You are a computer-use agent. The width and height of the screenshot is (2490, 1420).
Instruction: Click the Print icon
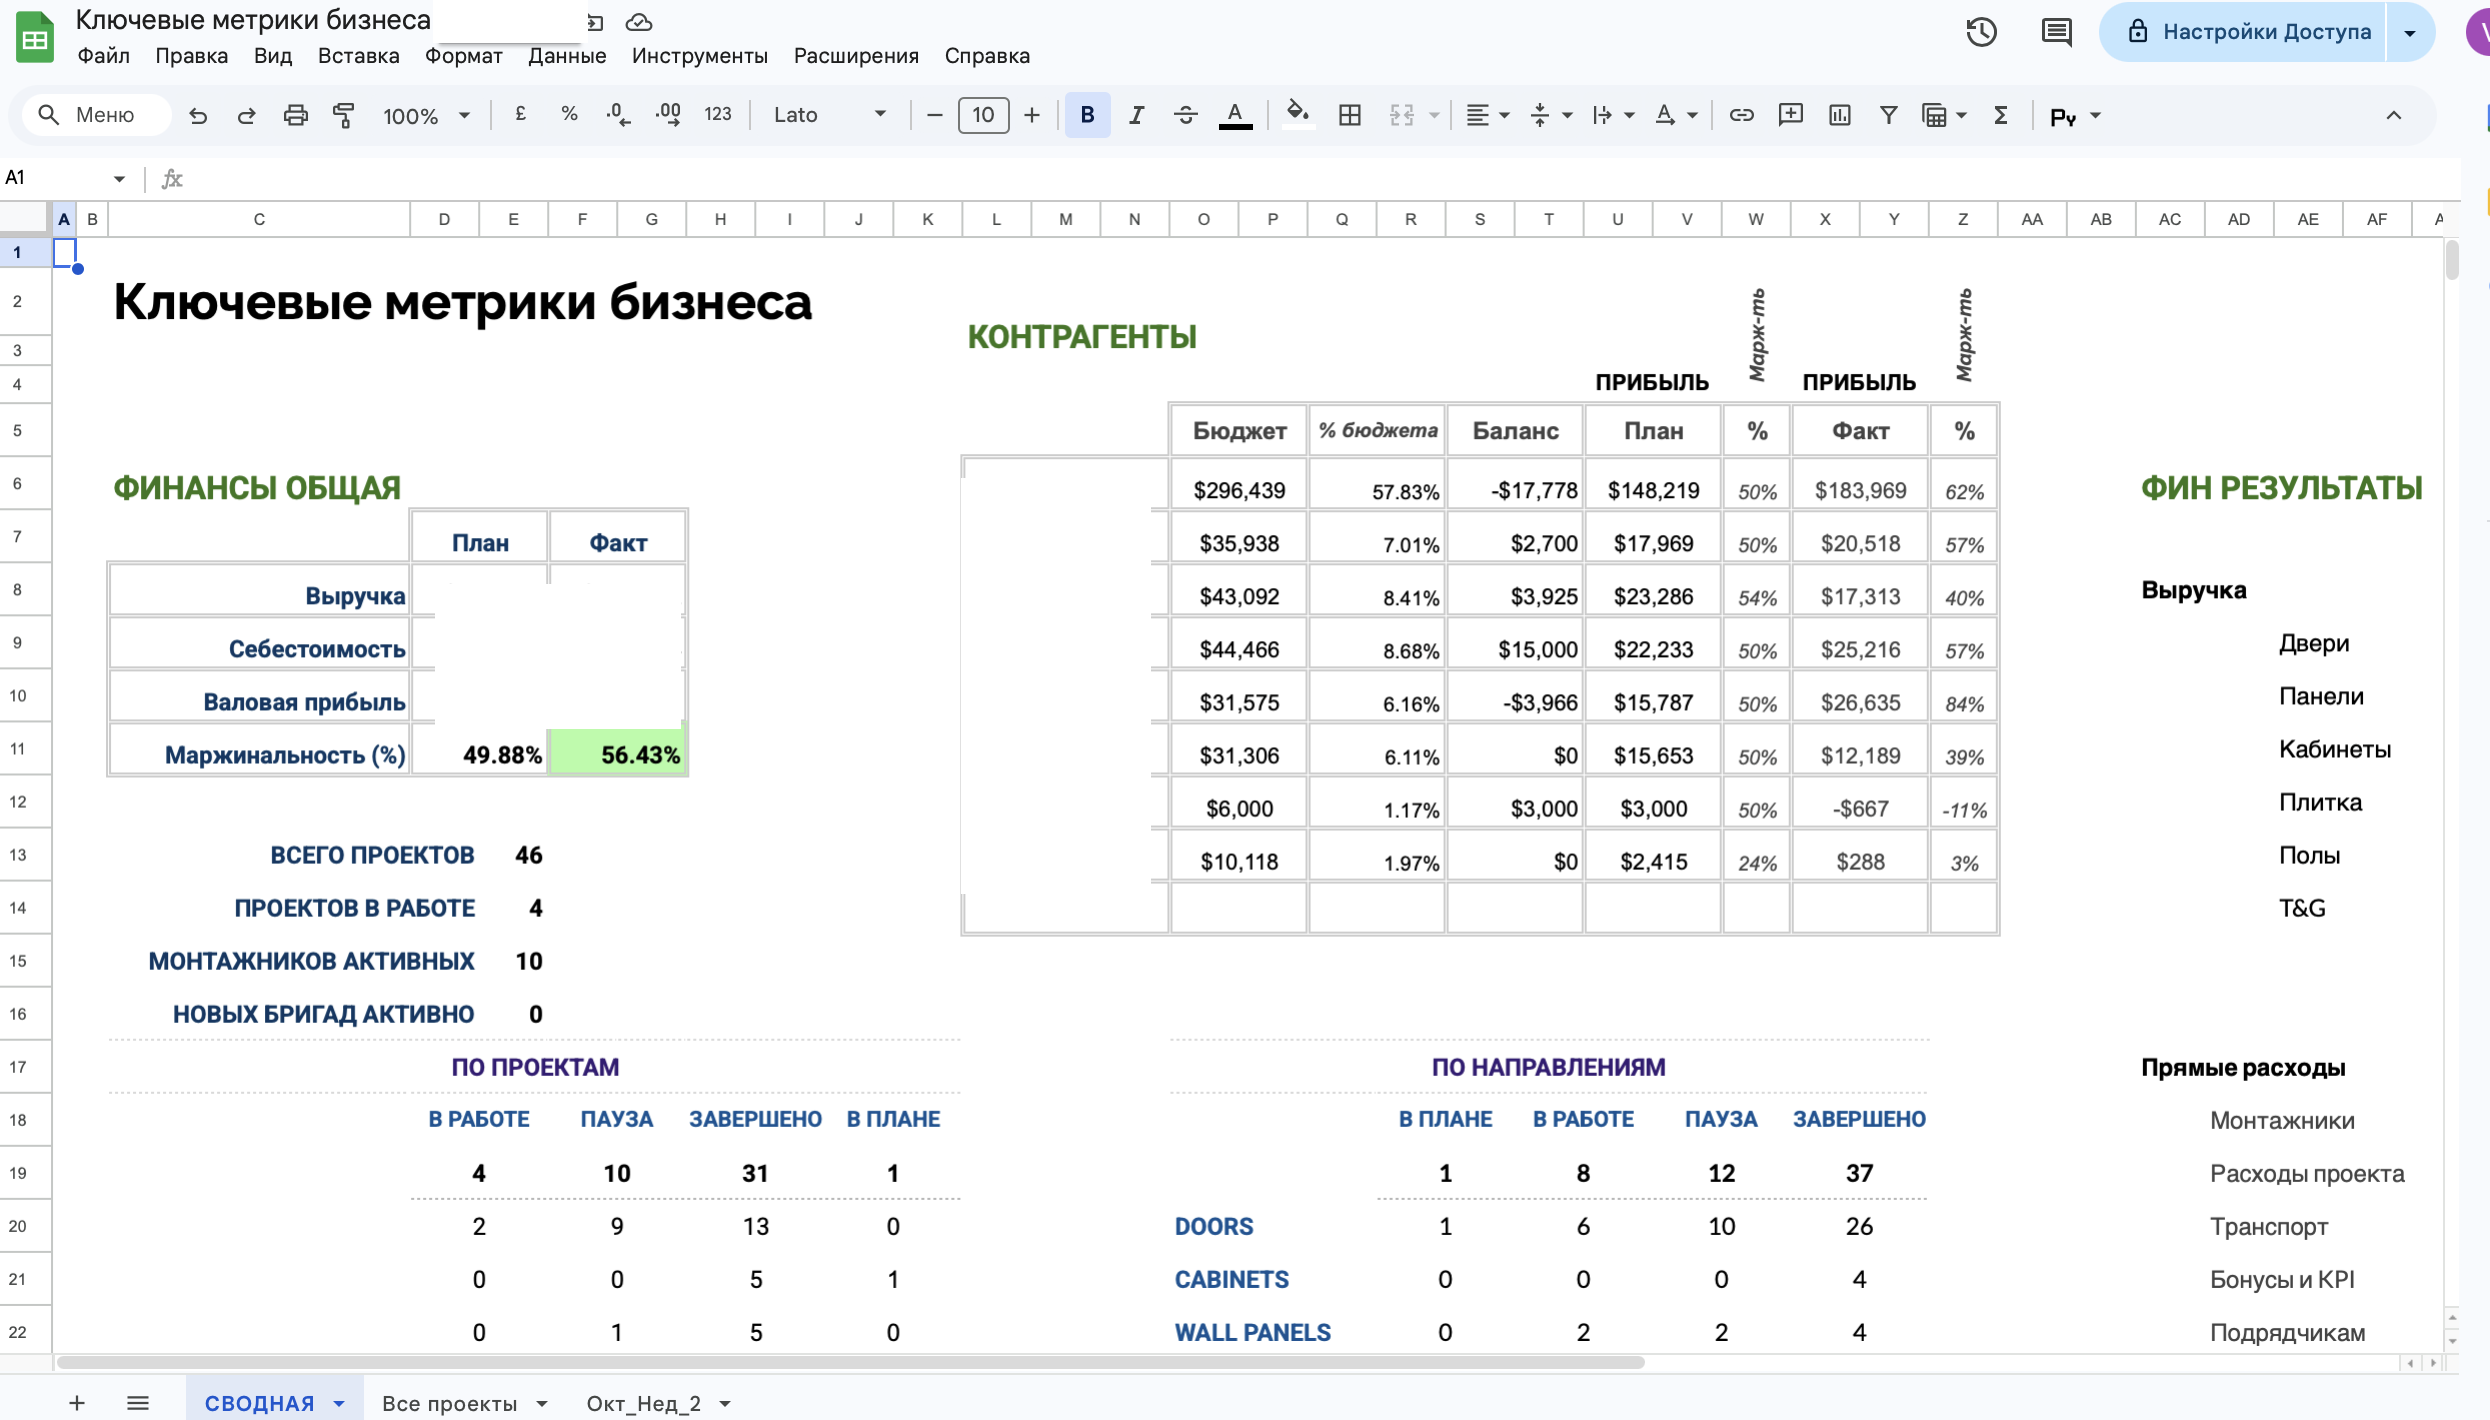(295, 115)
